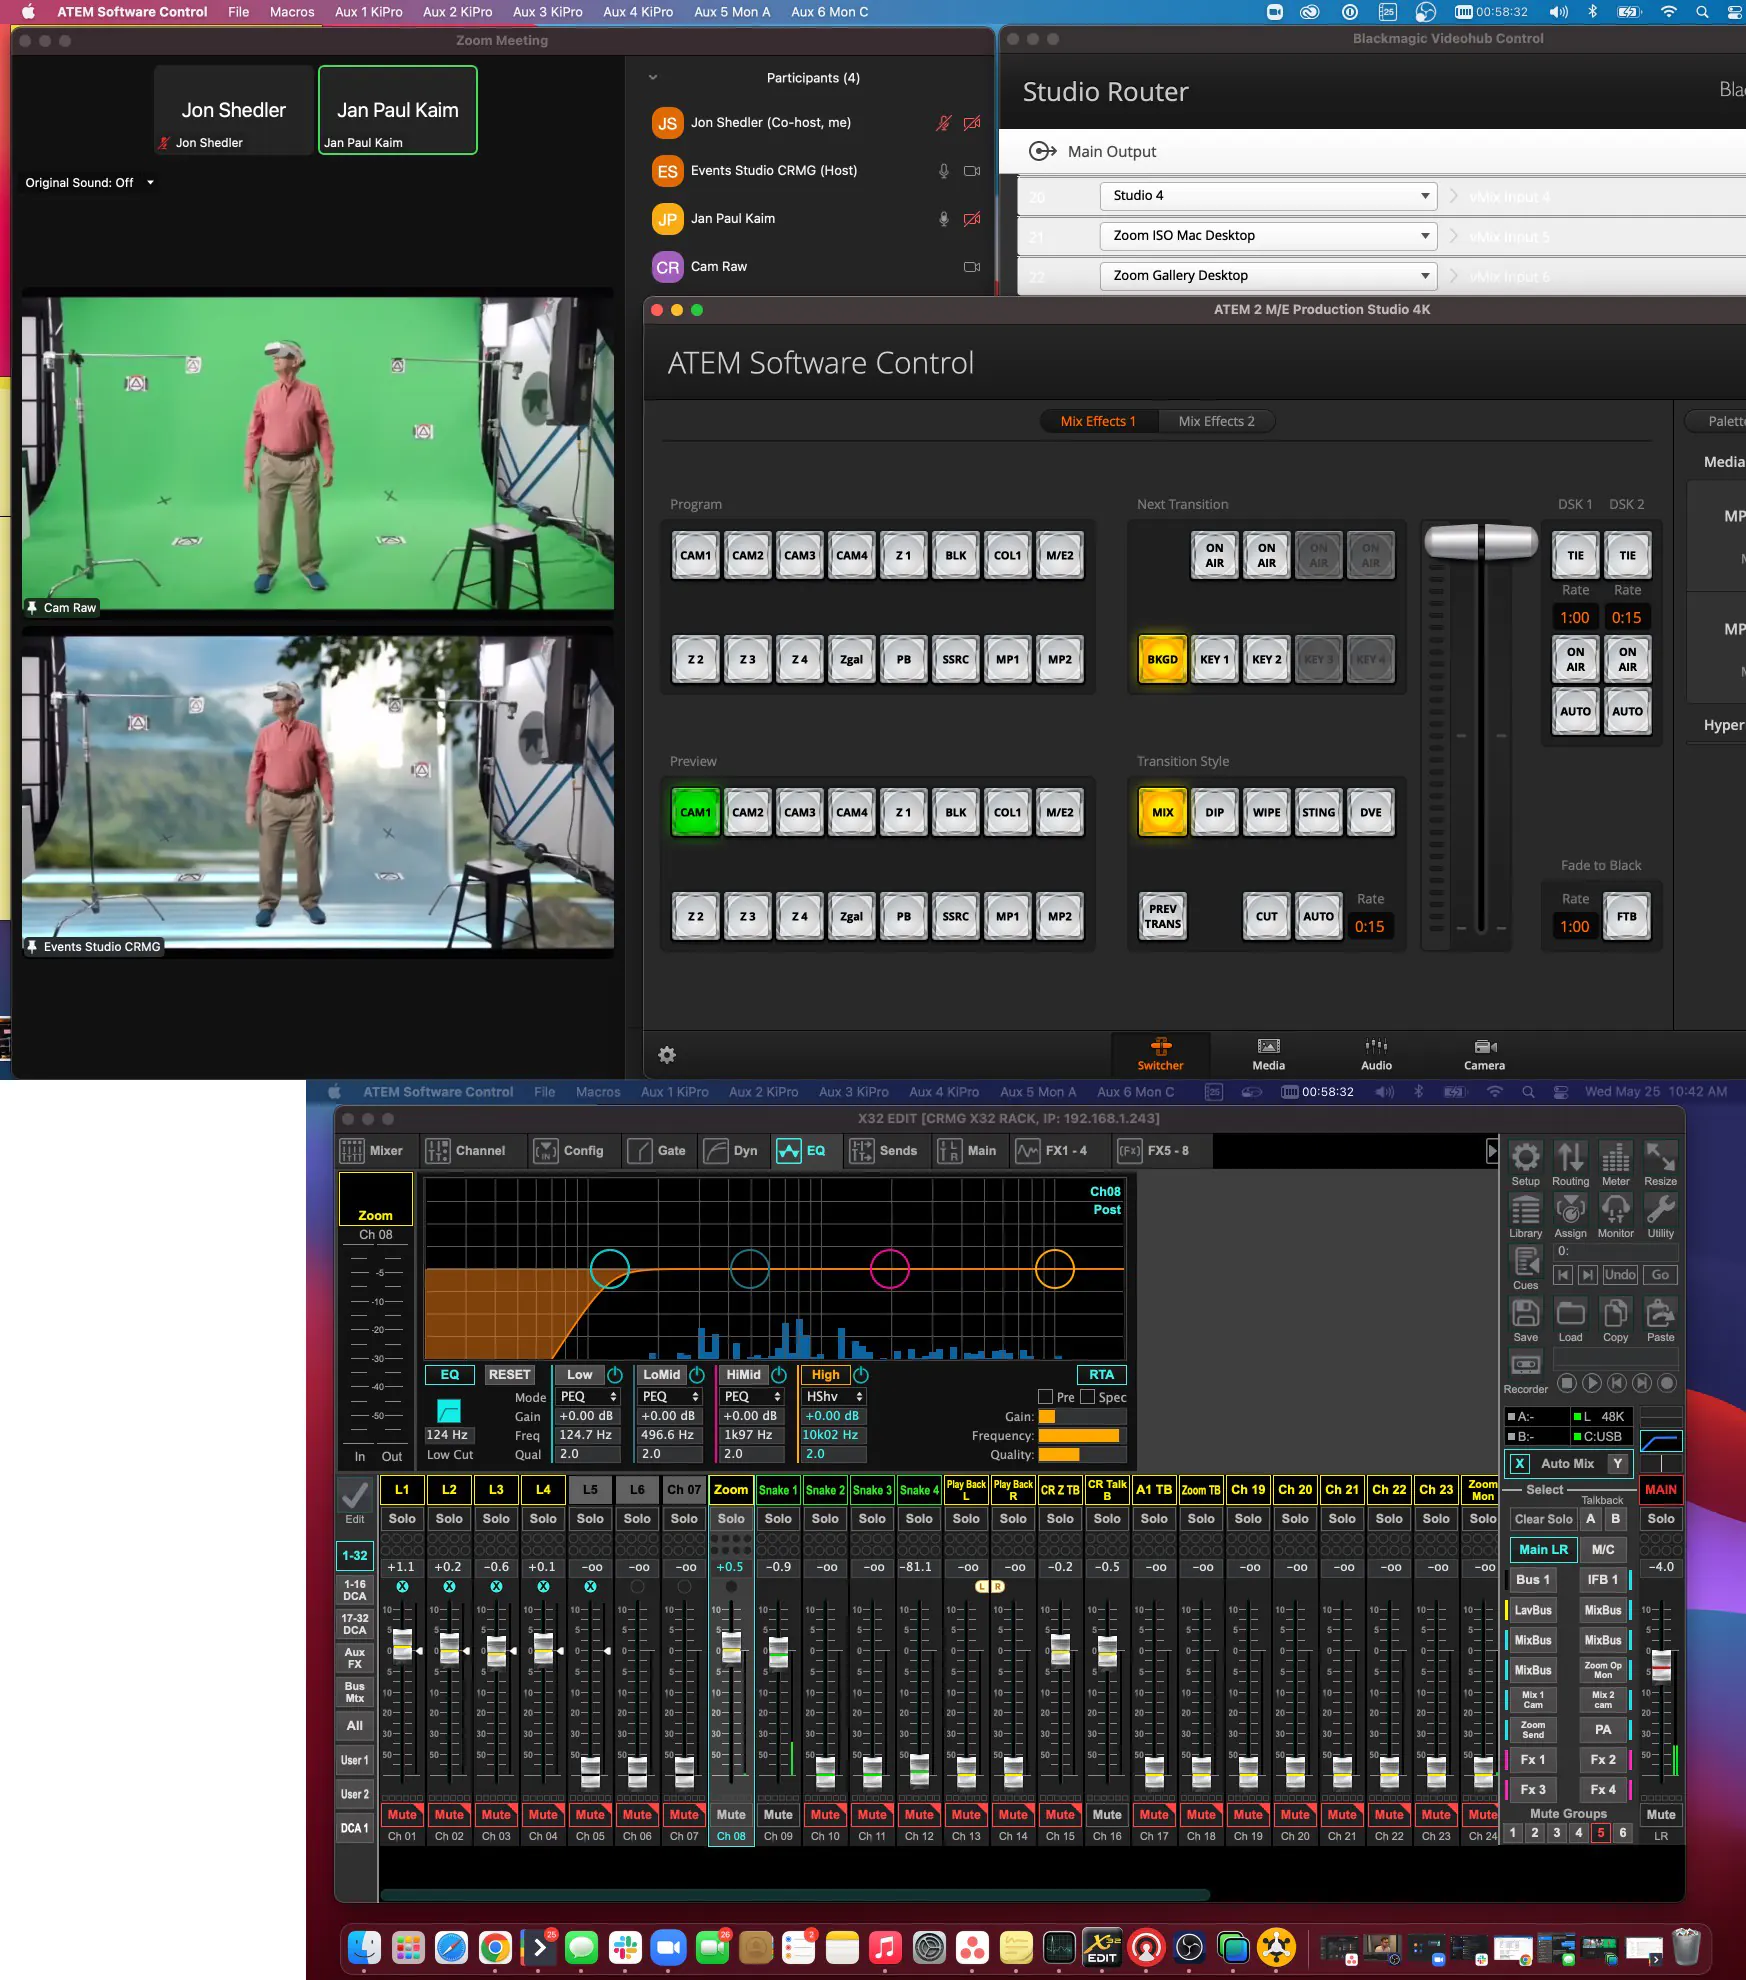Toggle the Low EQ band power

pos(615,1375)
